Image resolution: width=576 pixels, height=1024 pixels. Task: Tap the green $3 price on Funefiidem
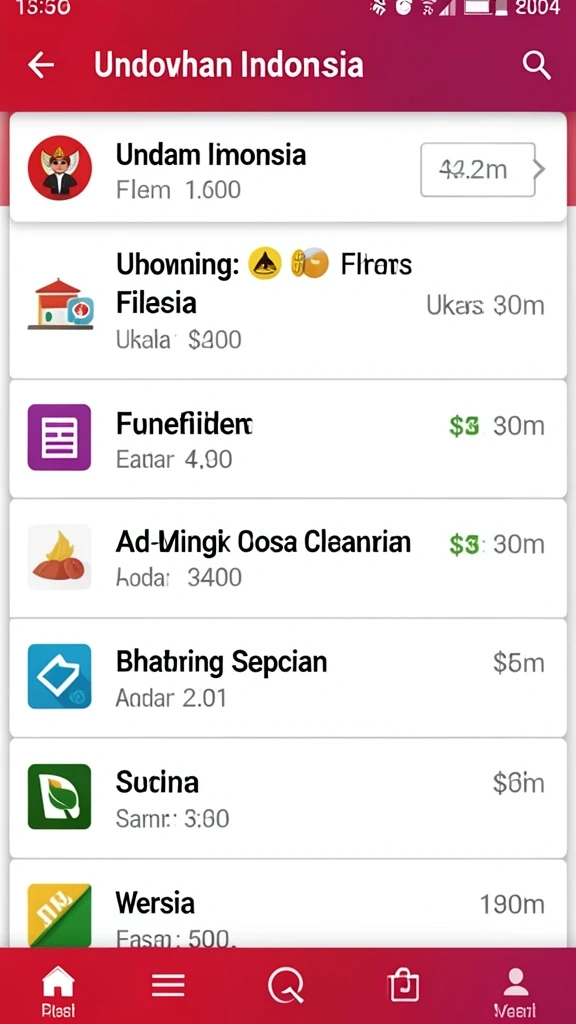click(464, 426)
